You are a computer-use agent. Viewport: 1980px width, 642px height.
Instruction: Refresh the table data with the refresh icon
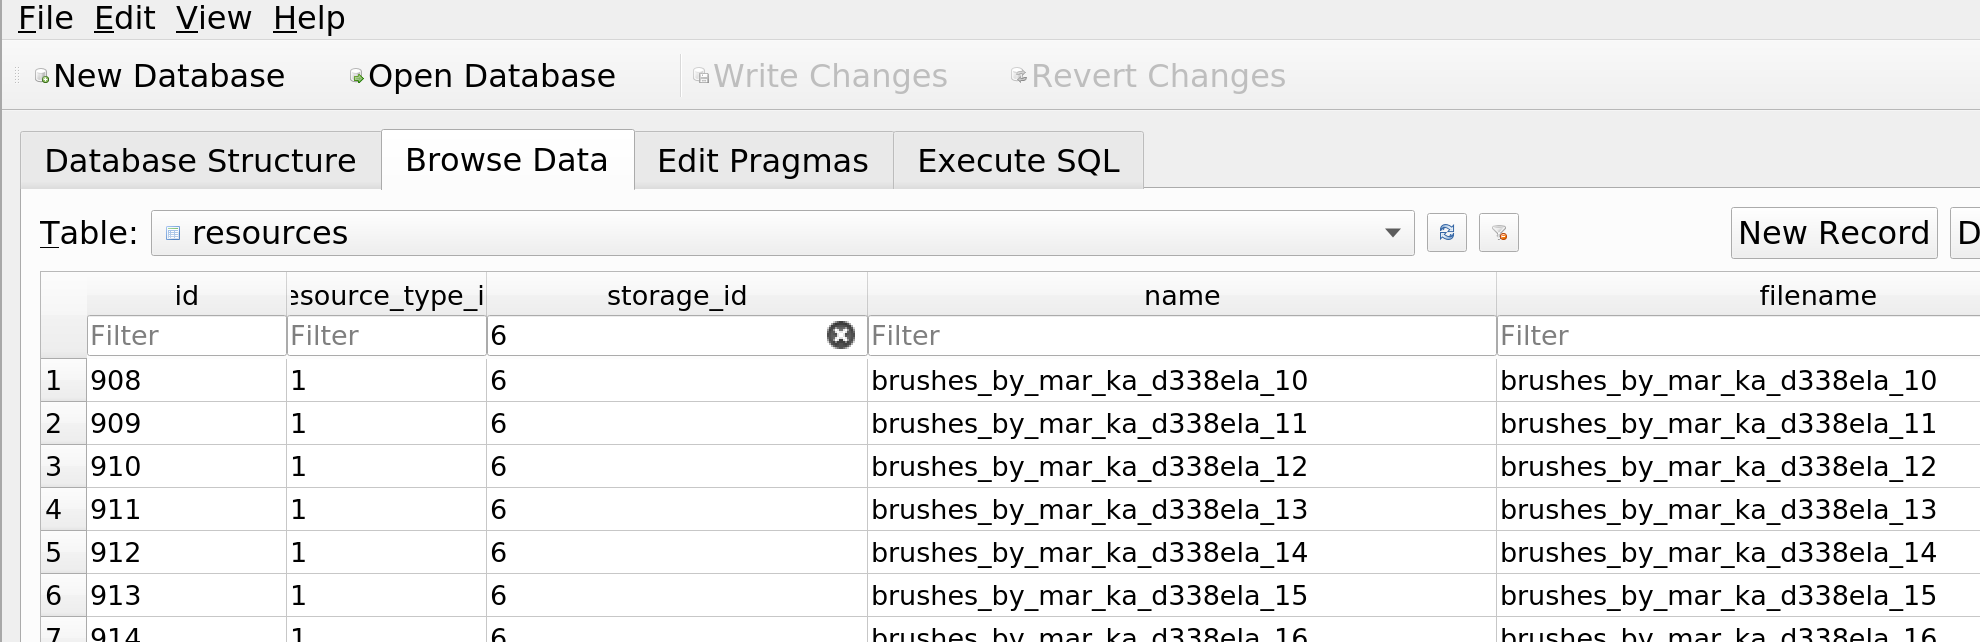coord(1446,233)
